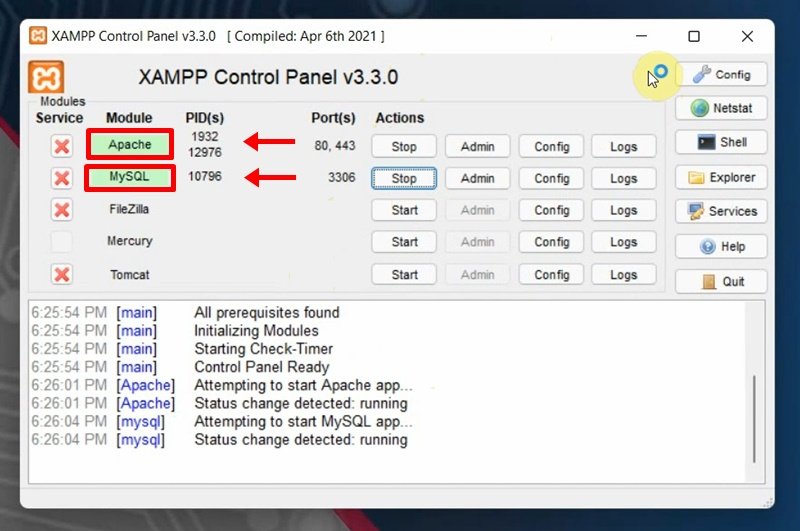Screen dimensions: 800x531
Task: Open MySQL Config
Action: (x=552, y=178)
